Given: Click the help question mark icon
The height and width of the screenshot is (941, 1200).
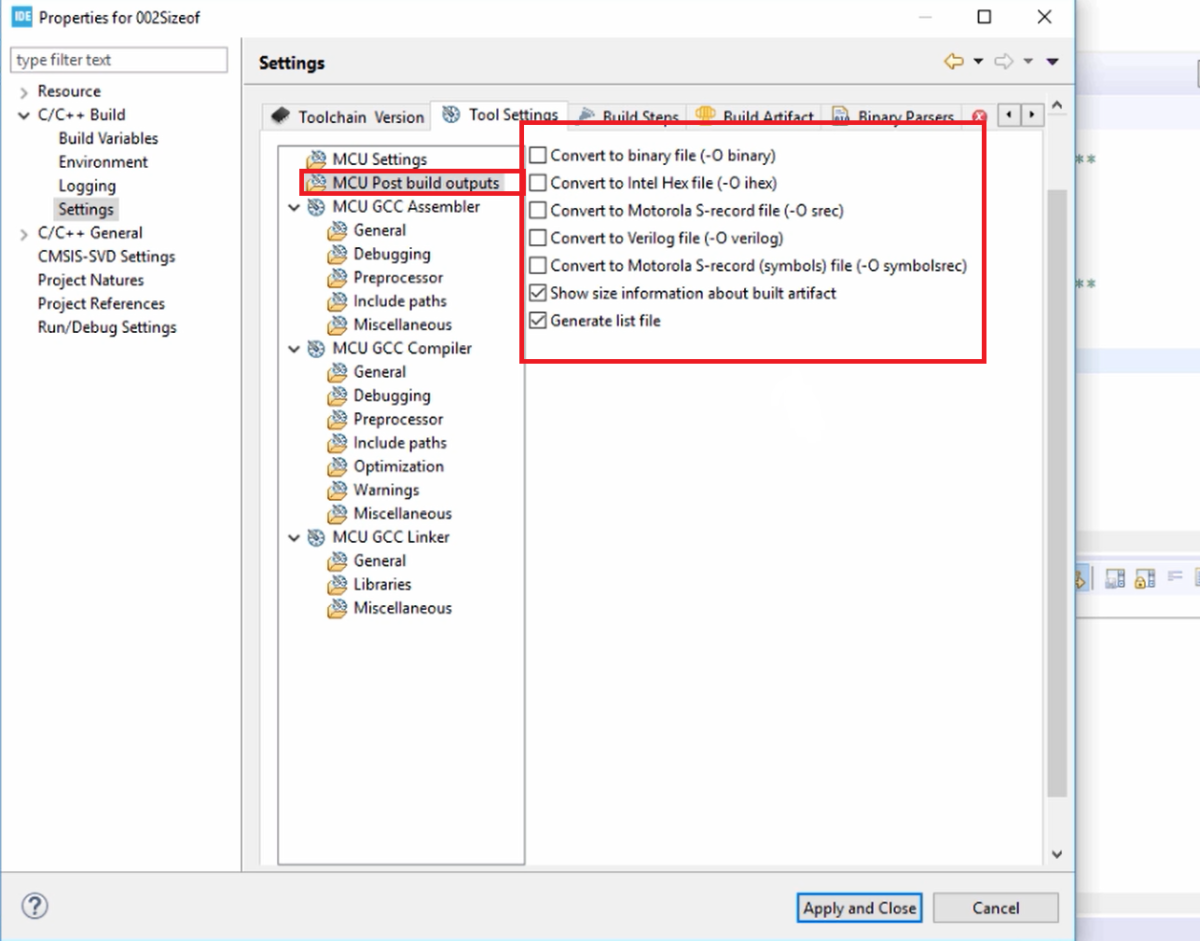Looking at the screenshot, I should tap(35, 907).
